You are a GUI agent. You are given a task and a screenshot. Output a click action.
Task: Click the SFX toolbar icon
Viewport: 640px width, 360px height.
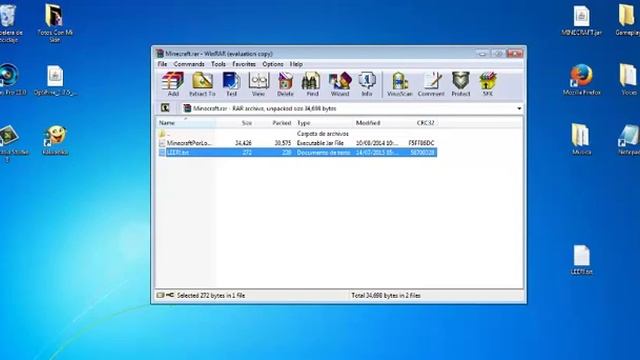tap(488, 84)
